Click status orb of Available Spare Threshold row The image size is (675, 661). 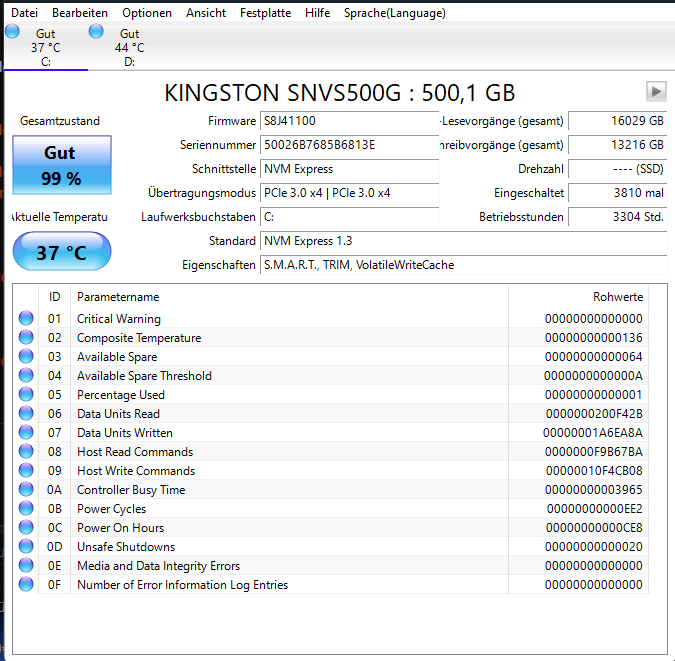click(x=26, y=375)
